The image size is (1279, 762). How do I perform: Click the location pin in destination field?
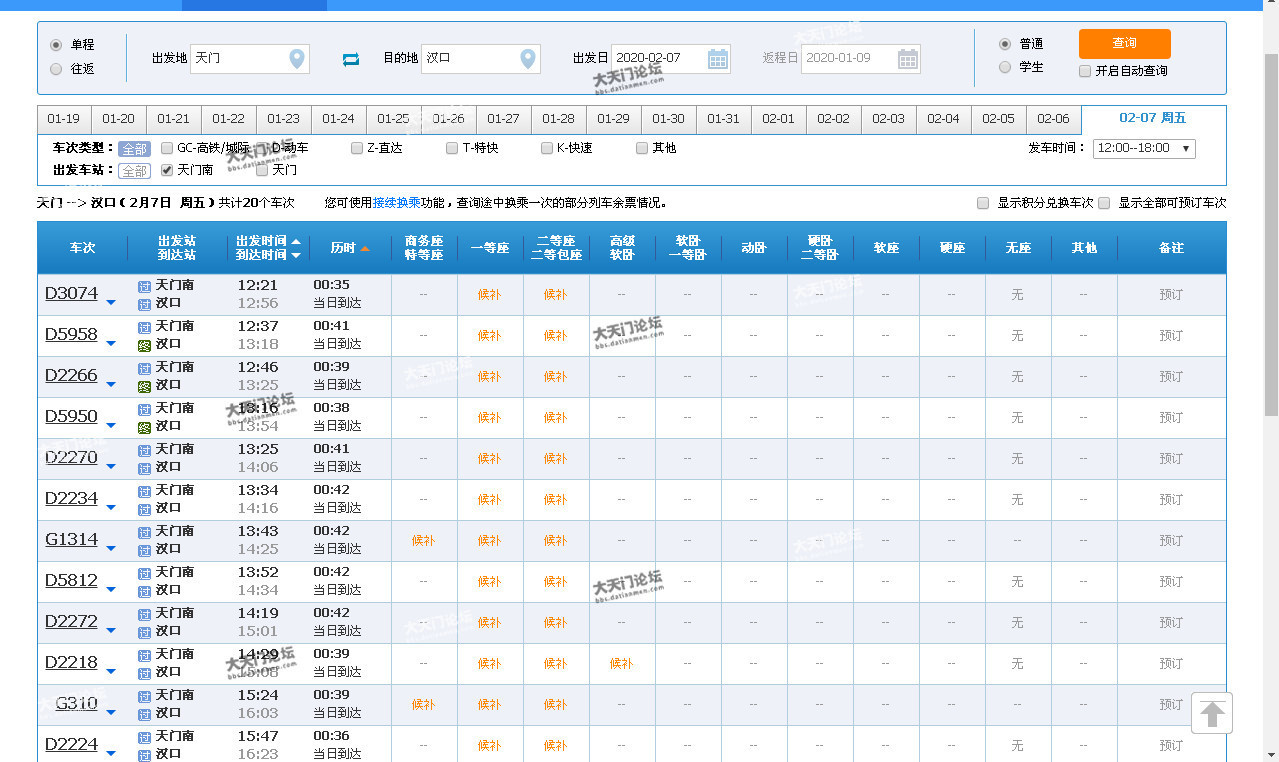point(527,59)
